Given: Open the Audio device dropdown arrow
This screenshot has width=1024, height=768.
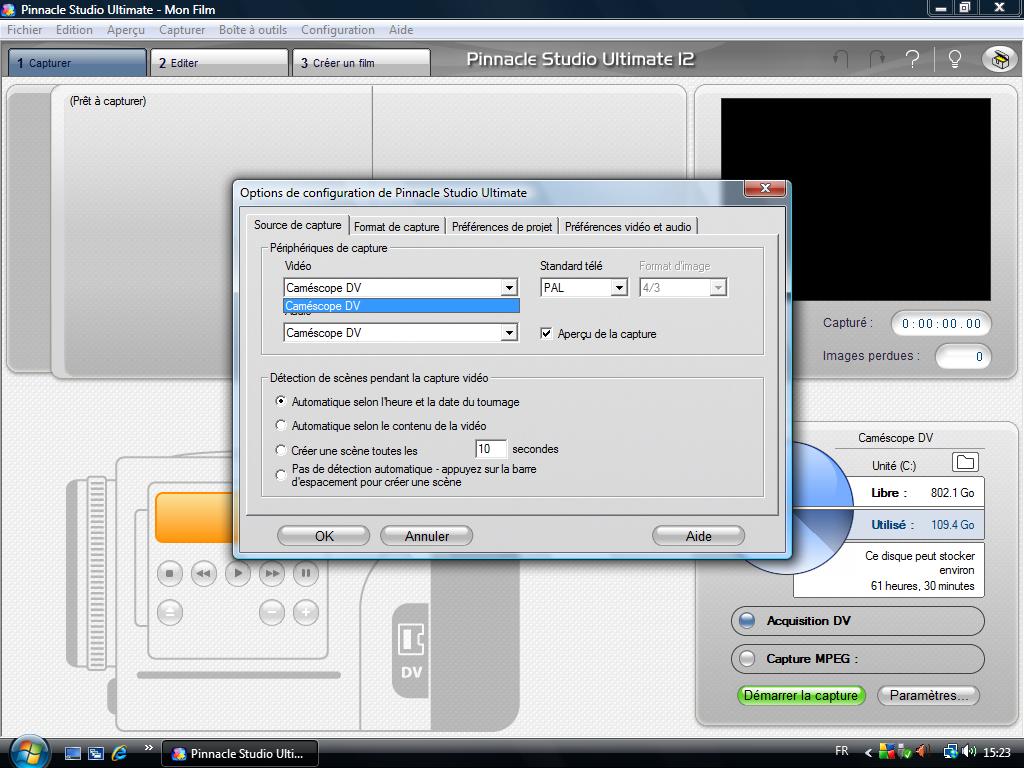Looking at the screenshot, I should [509, 333].
